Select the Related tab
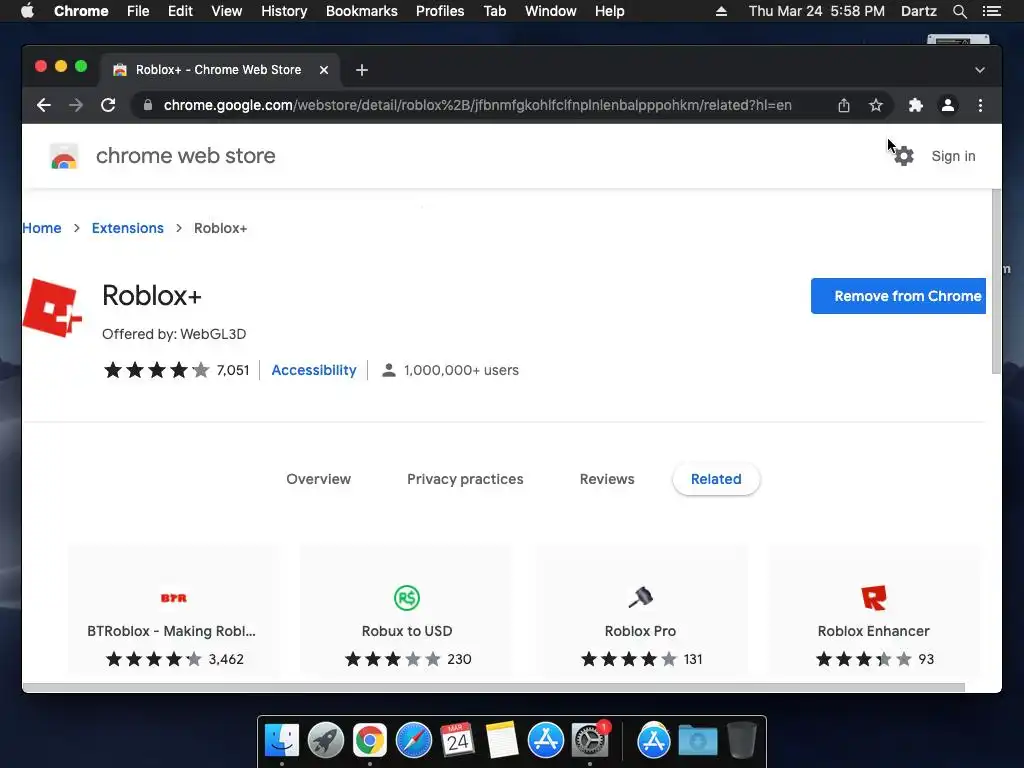1024x768 pixels. (x=716, y=479)
